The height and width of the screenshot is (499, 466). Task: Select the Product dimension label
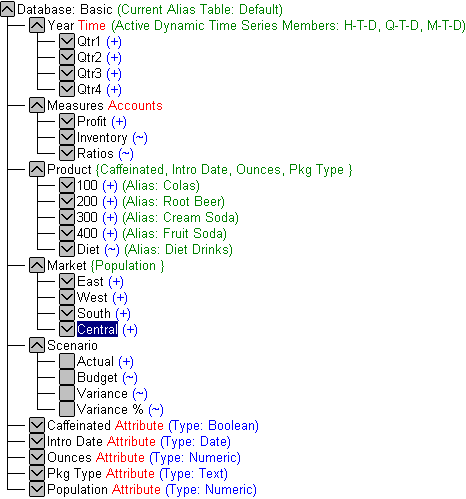click(69, 169)
